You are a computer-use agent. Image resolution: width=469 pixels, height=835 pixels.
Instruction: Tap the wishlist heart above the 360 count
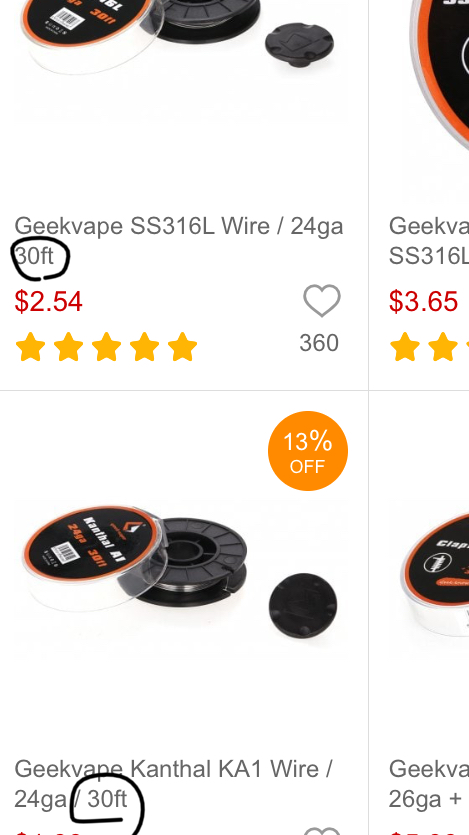(322, 301)
